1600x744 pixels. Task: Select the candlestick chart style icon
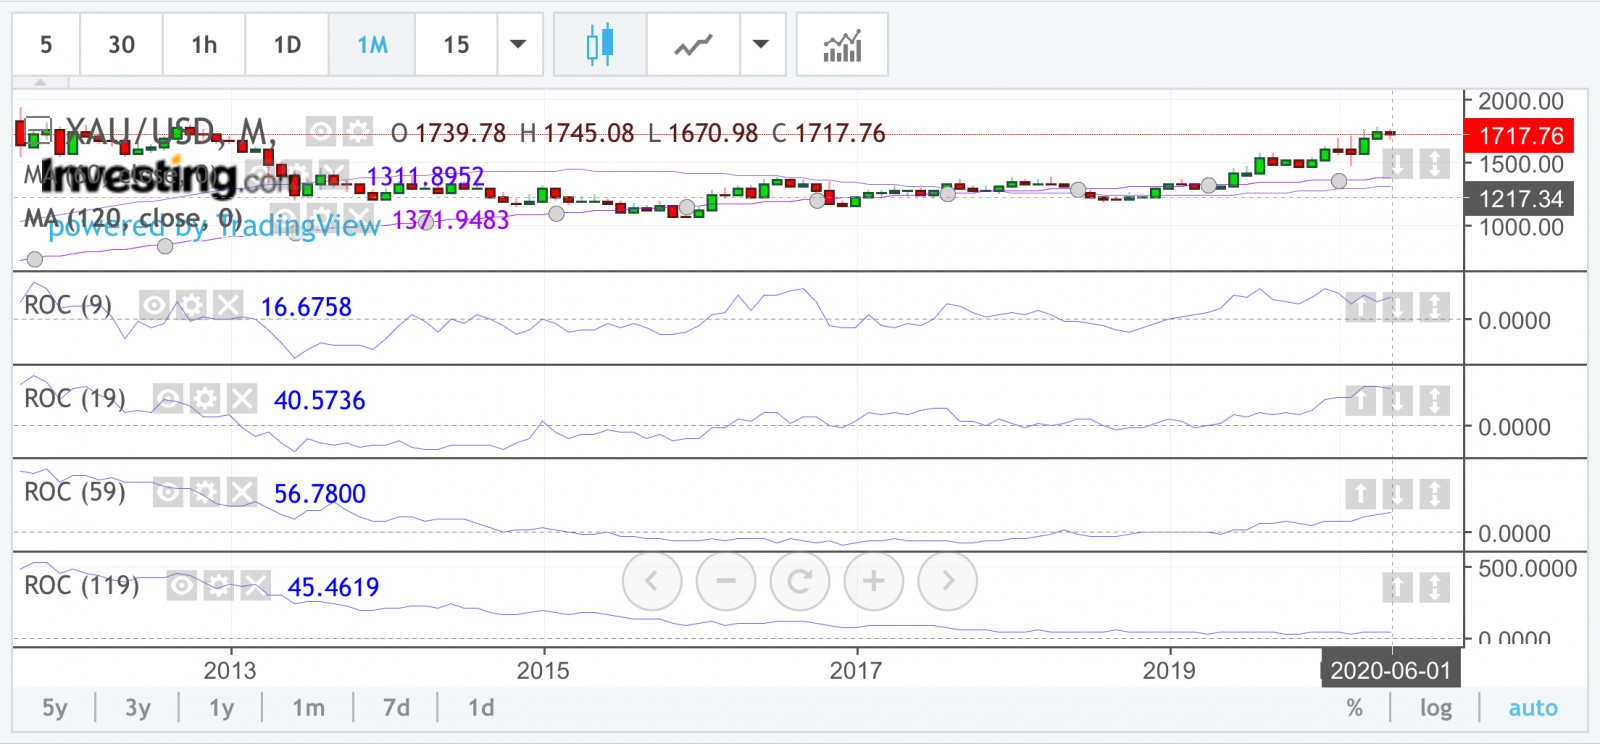point(600,45)
